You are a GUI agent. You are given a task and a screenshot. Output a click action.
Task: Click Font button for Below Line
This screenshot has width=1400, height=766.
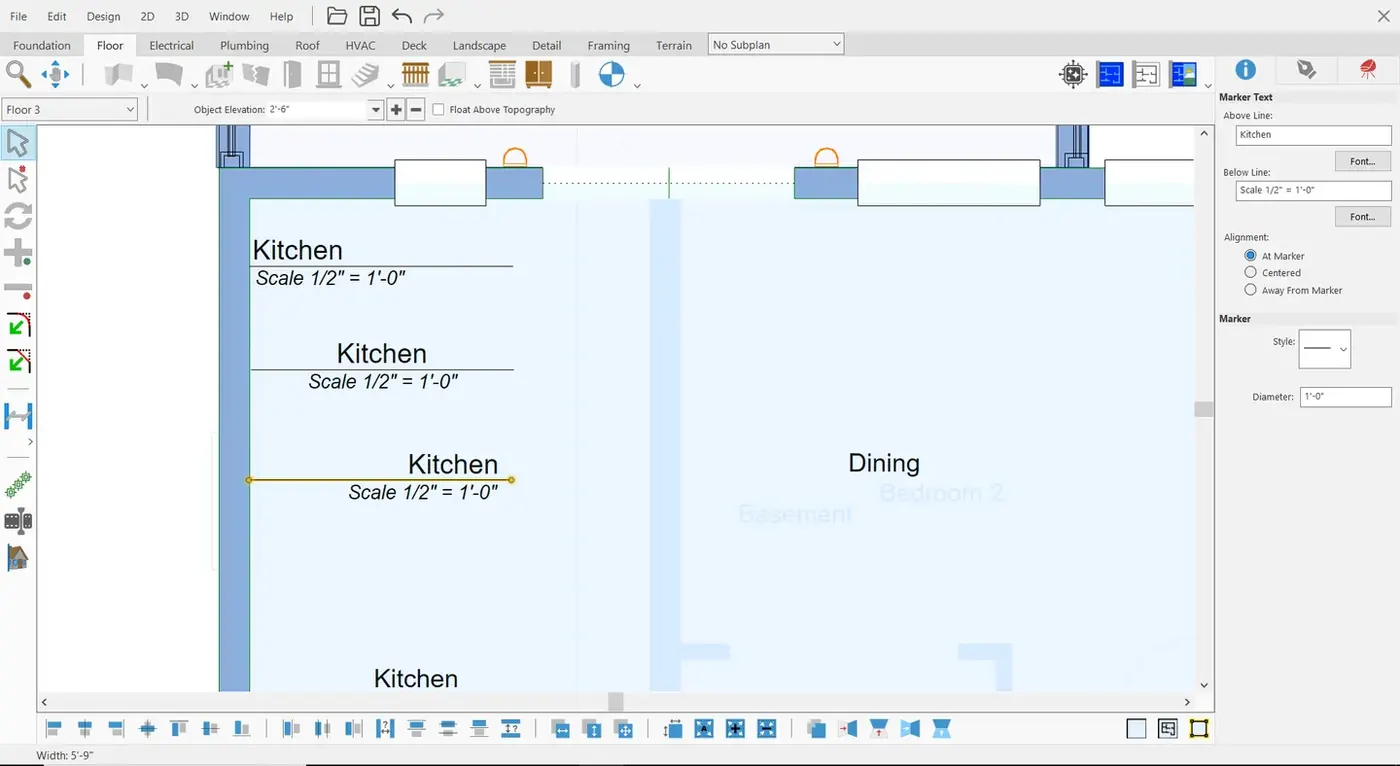tap(1363, 217)
